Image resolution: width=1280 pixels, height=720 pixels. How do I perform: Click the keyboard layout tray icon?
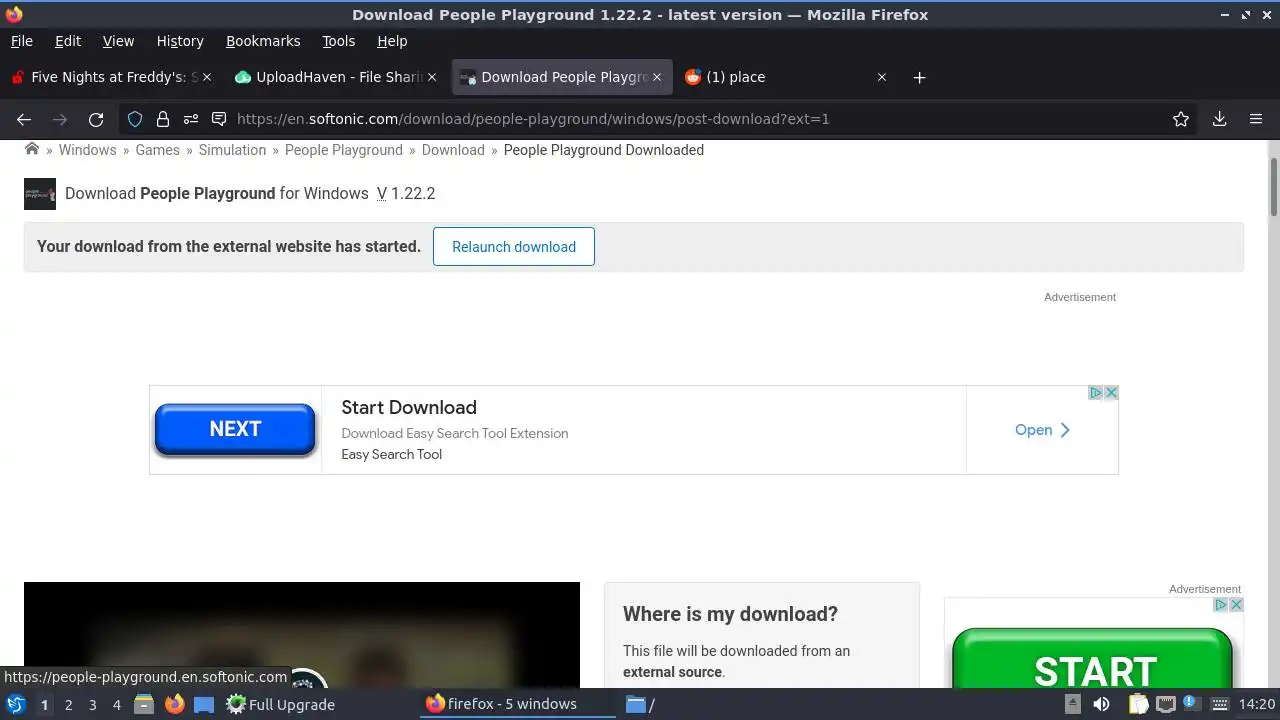click(1218, 704)
